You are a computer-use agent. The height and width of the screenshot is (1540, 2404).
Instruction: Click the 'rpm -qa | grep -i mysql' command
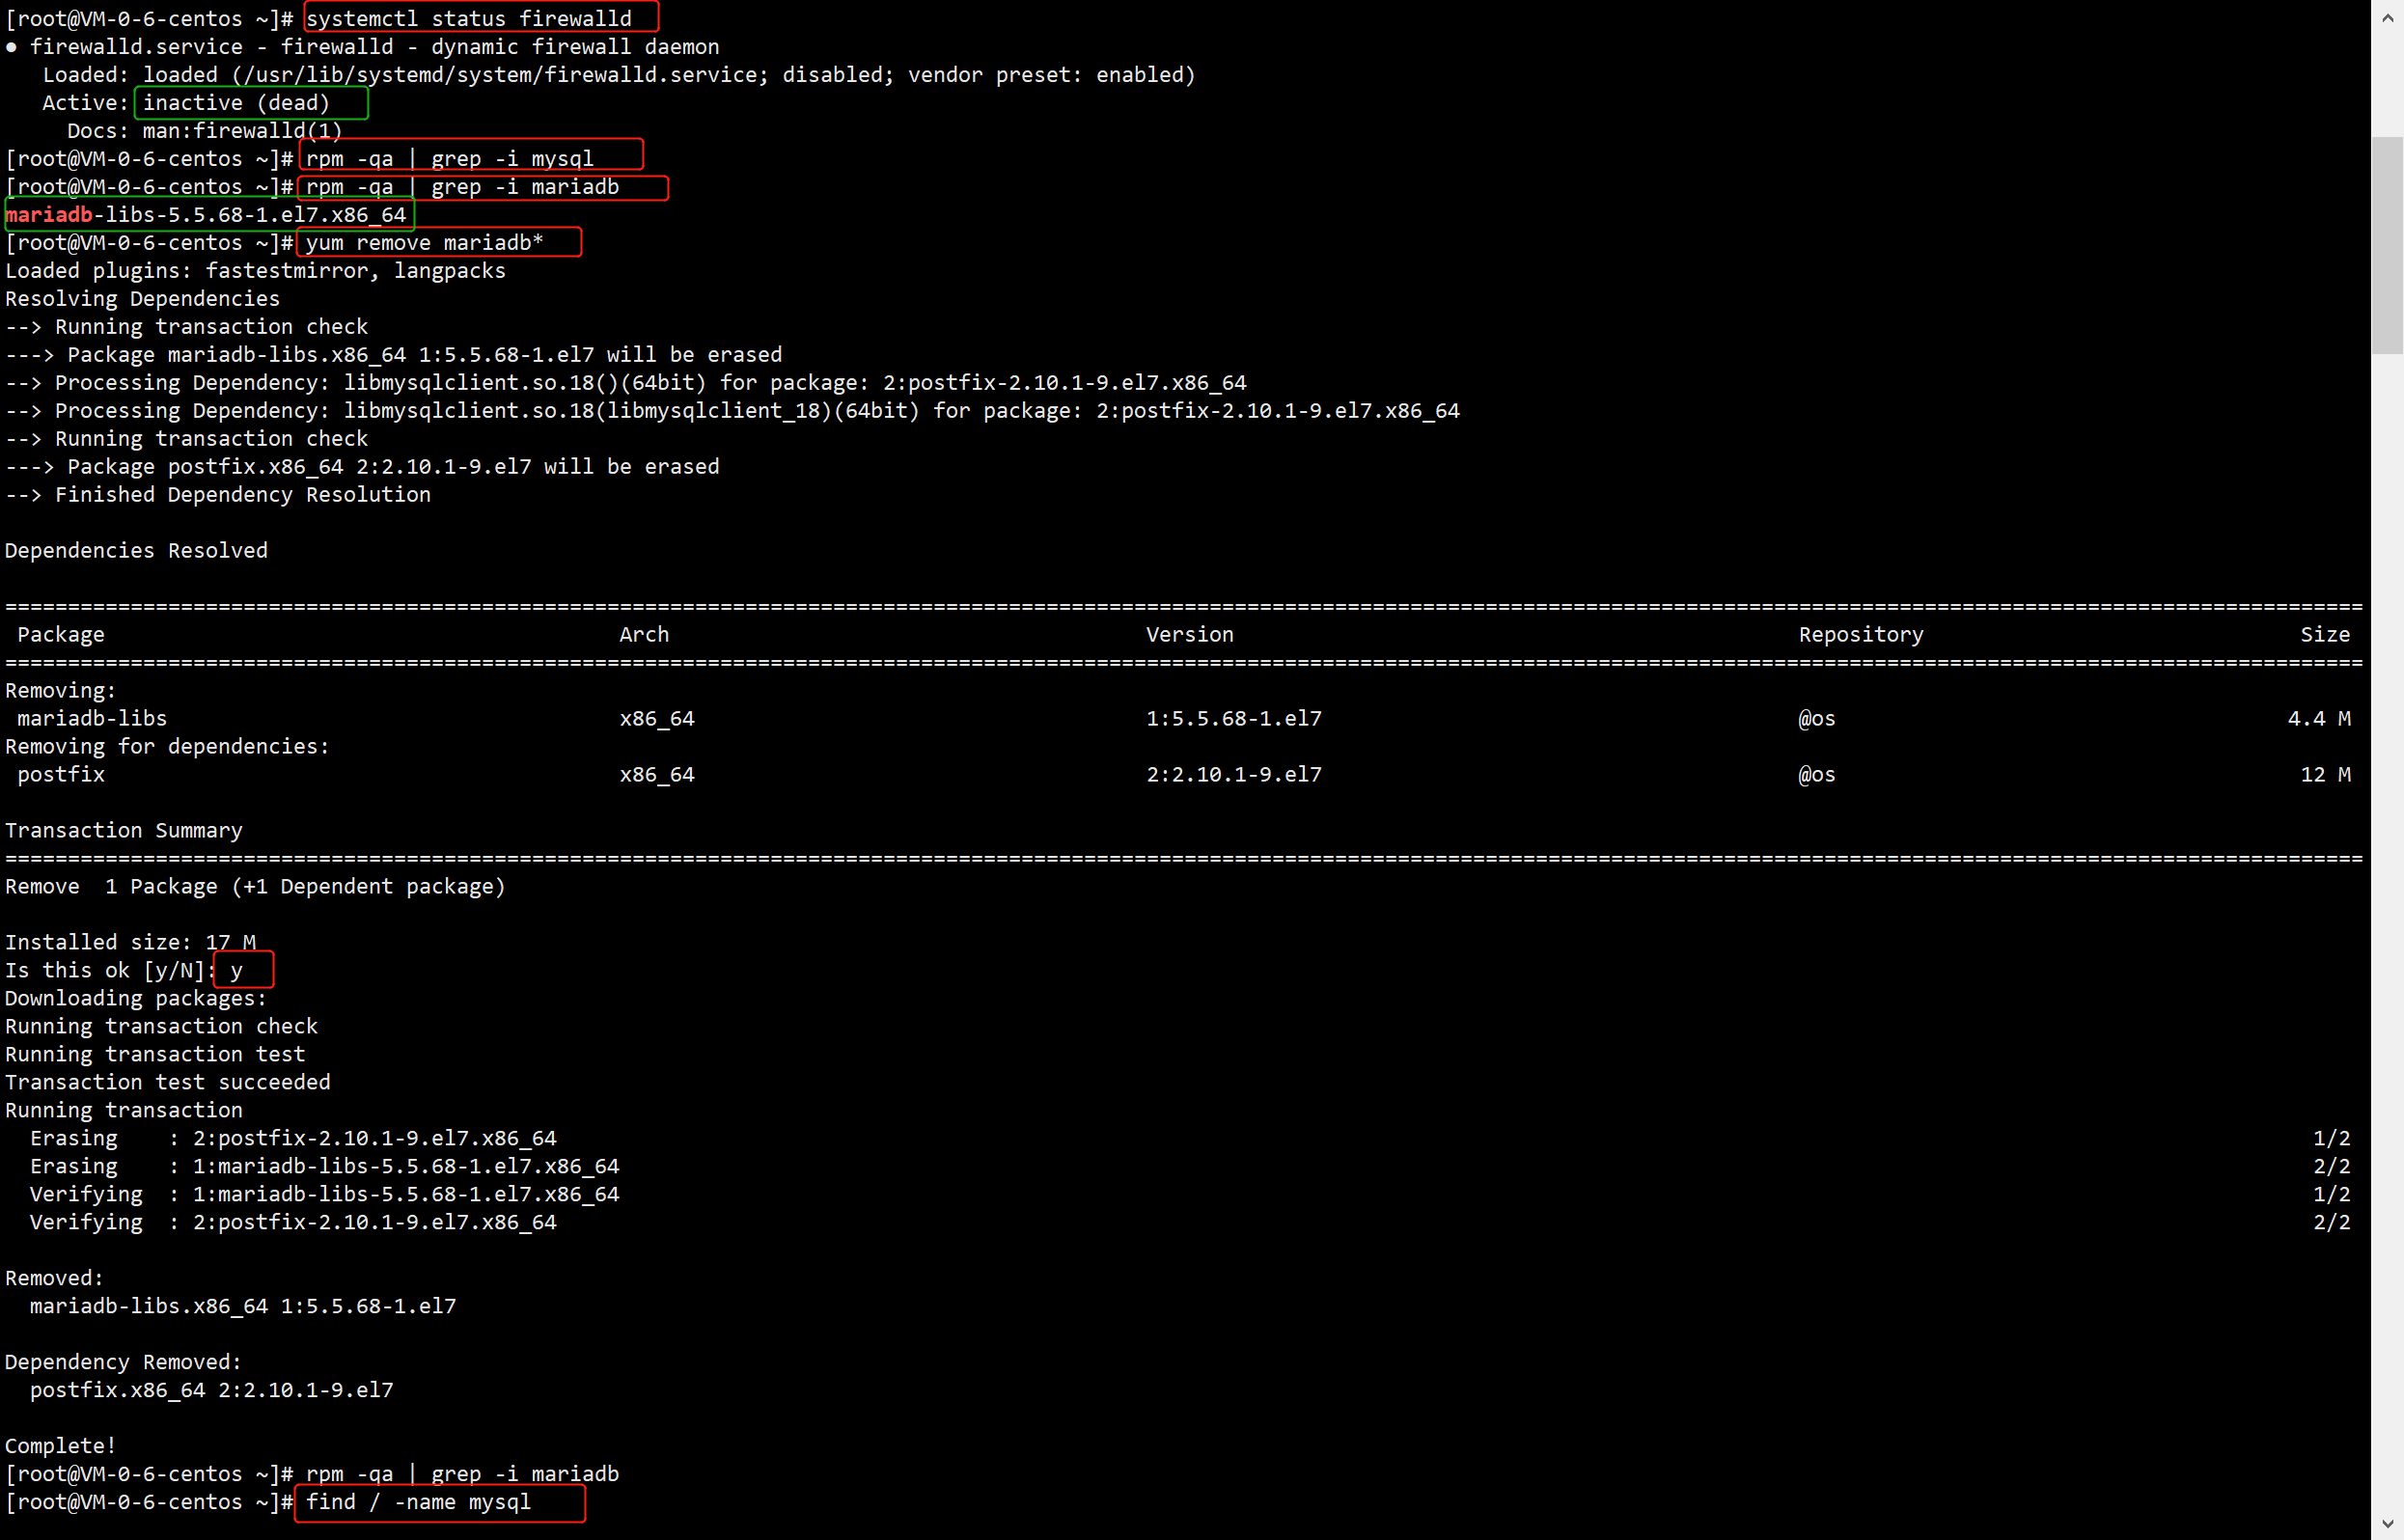(449, 158)
